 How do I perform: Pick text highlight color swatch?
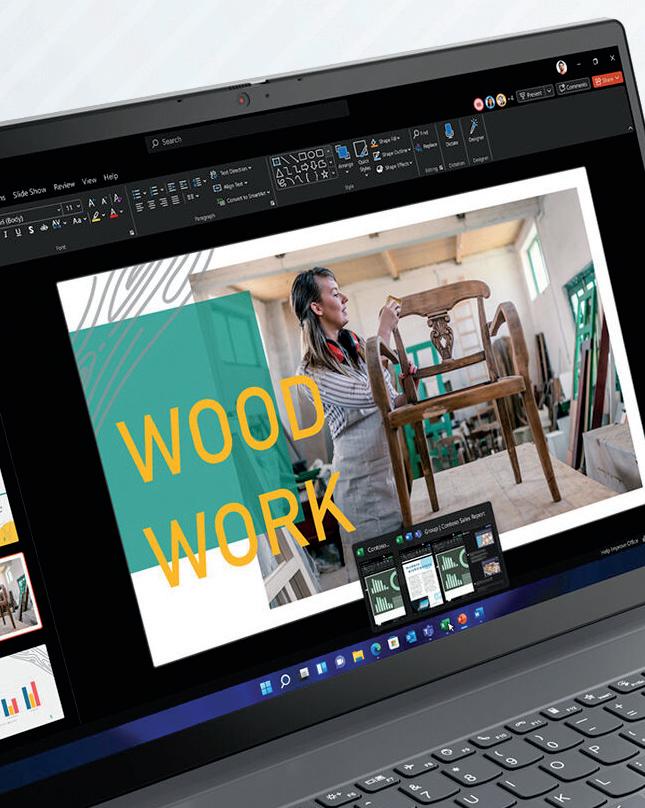point(96,217)
